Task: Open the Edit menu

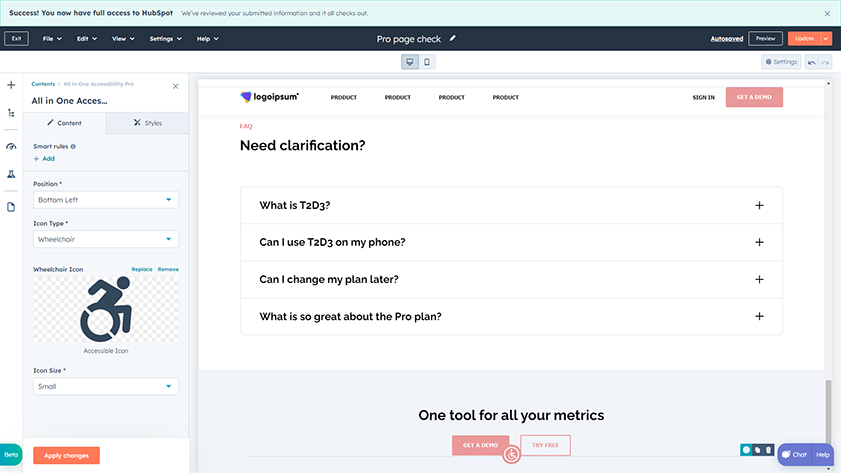Action: point(86,39)
